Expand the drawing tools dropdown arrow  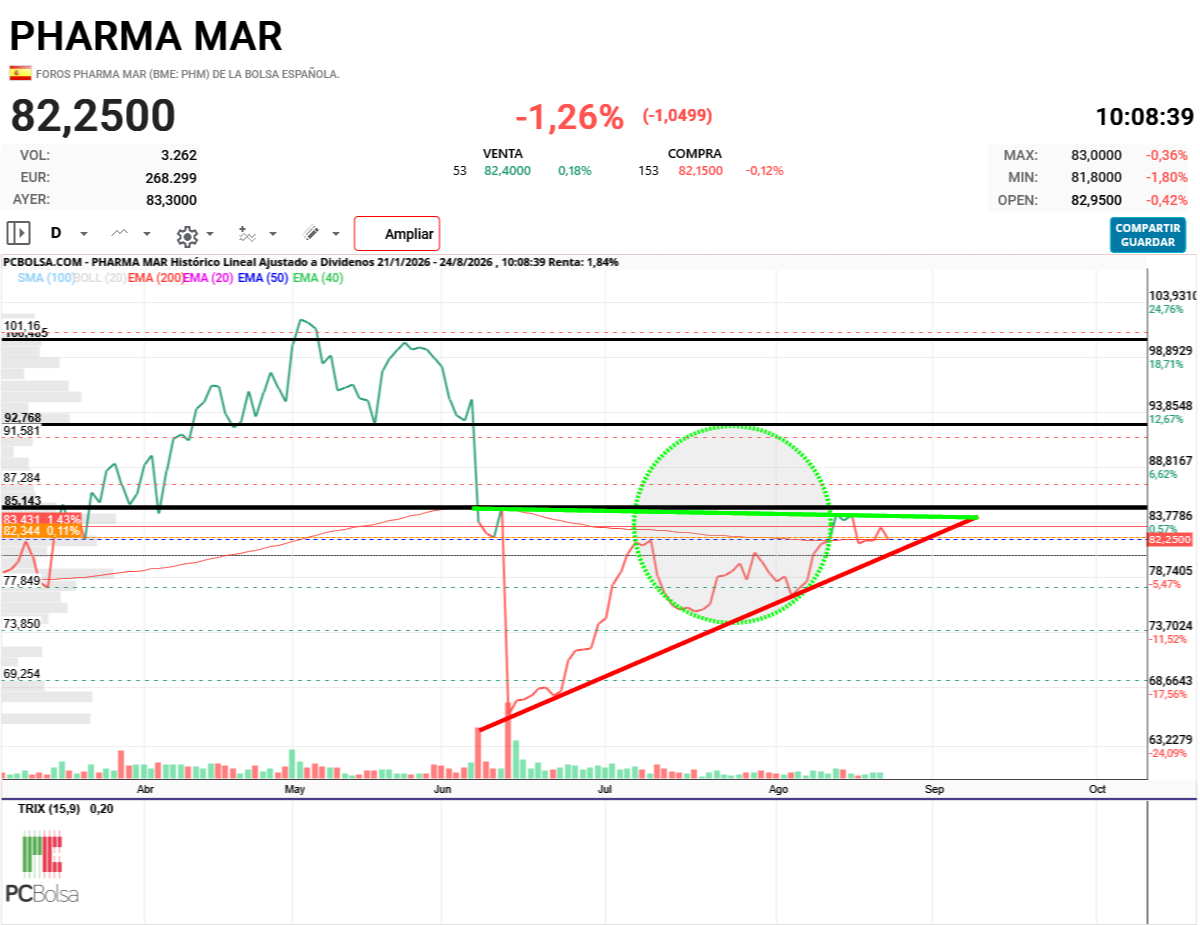tap(336, 235)
